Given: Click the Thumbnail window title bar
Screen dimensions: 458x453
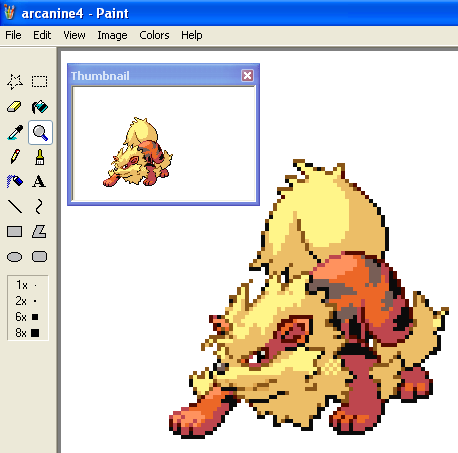Looking at the screenshot, I should 163,75.
